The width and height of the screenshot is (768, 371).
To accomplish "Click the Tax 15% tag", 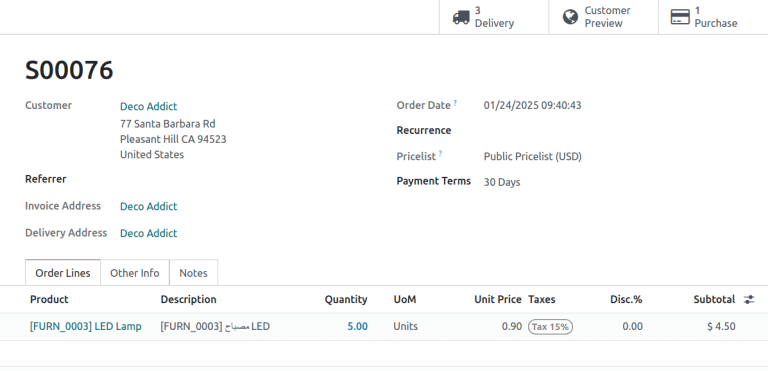I will (550, 326).
